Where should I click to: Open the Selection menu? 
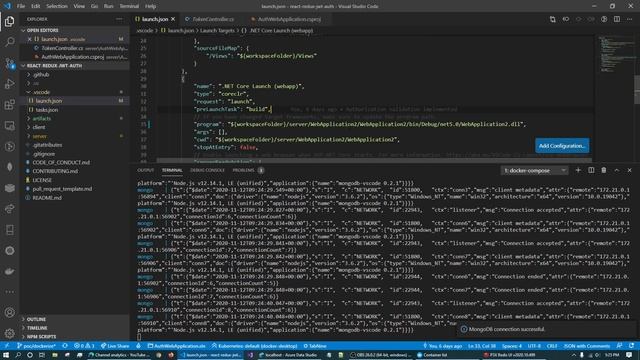57,6
